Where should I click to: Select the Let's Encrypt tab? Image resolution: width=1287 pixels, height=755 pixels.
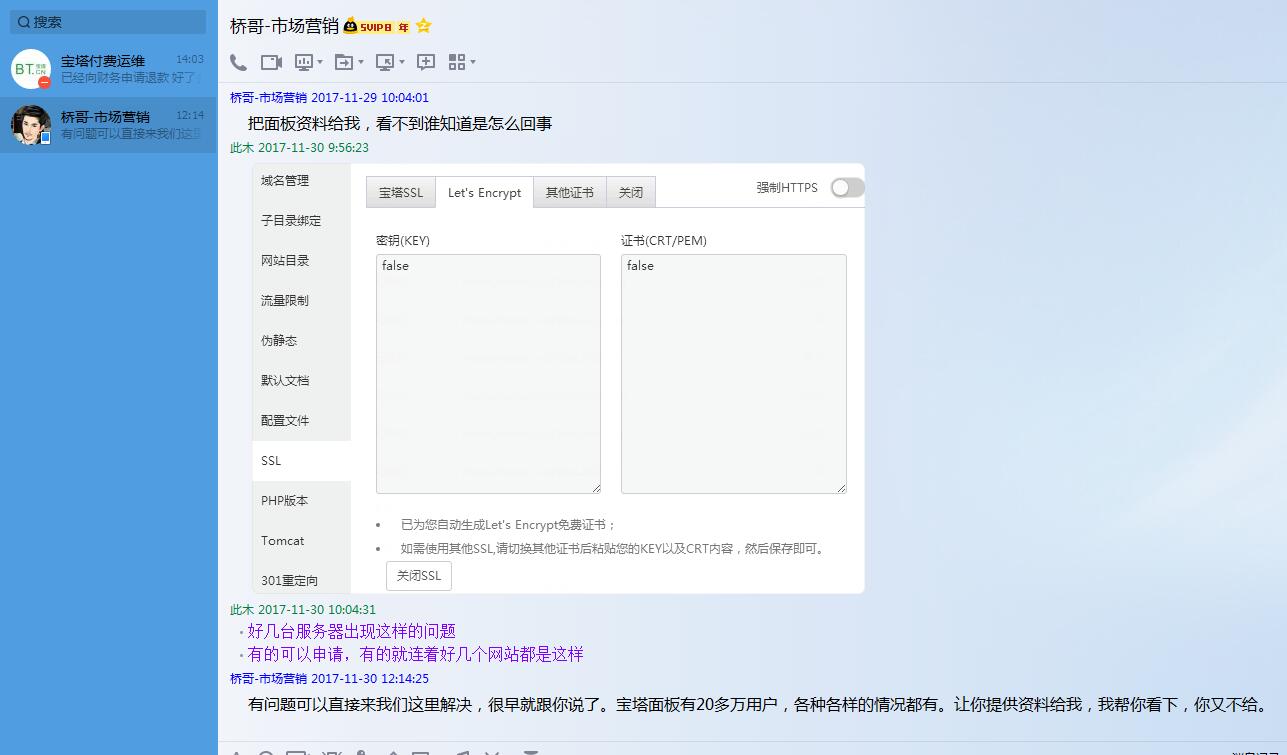click(x=484, y=193)
